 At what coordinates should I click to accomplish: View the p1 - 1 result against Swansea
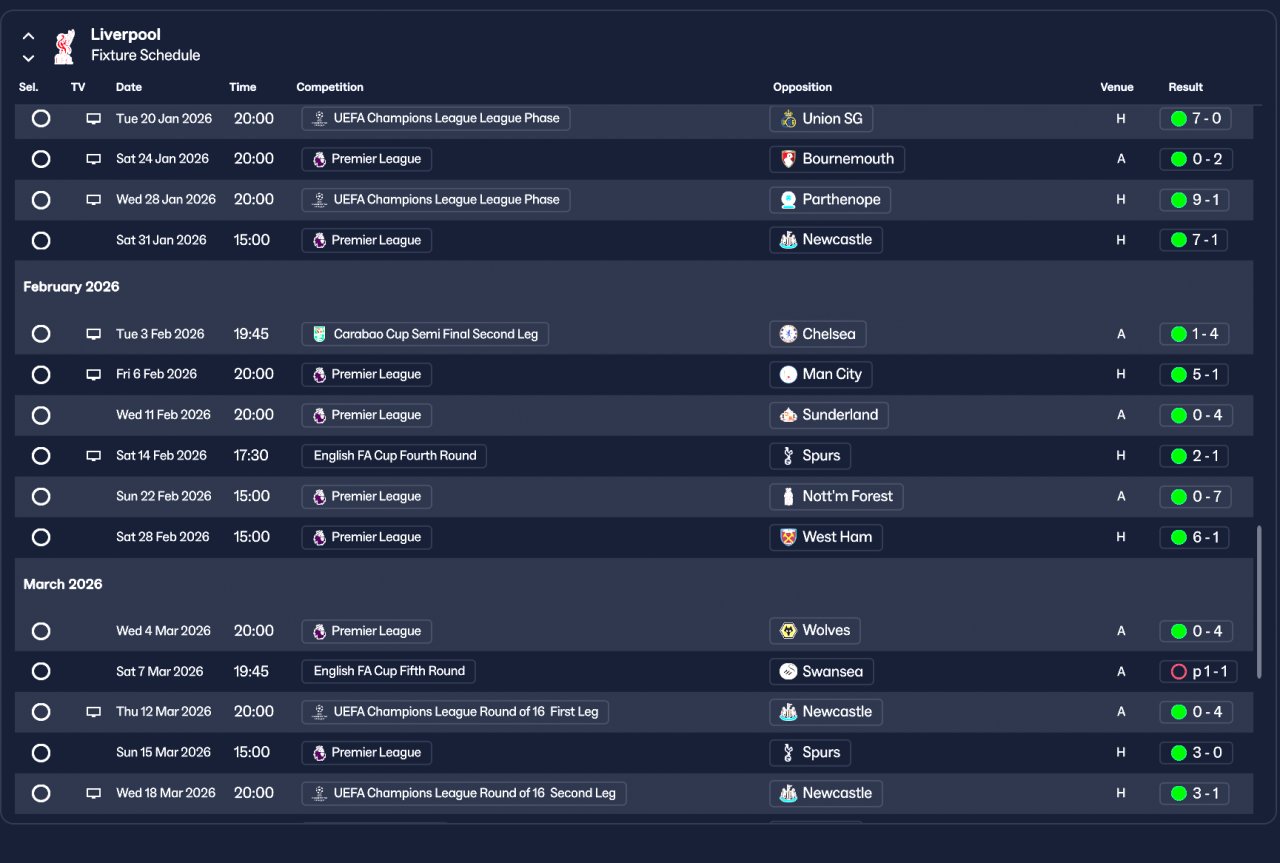pyautogui.click(x=1198, y=672)
